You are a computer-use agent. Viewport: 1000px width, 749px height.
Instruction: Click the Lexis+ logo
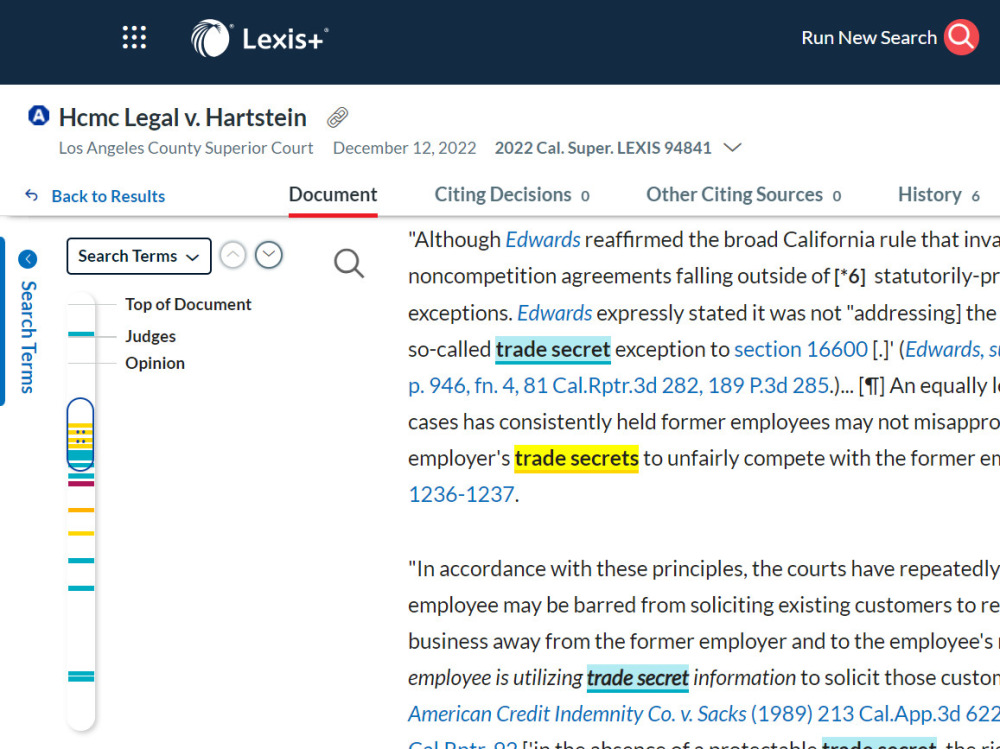pos(260,38)
